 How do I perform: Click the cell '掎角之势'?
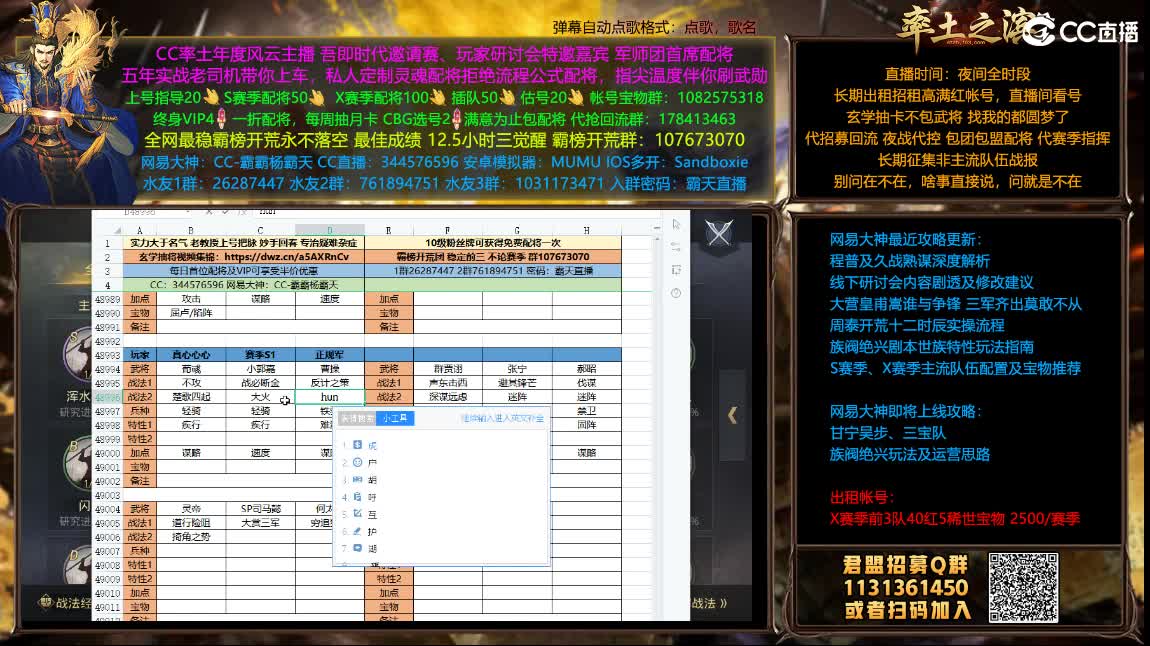pos(191,537)
